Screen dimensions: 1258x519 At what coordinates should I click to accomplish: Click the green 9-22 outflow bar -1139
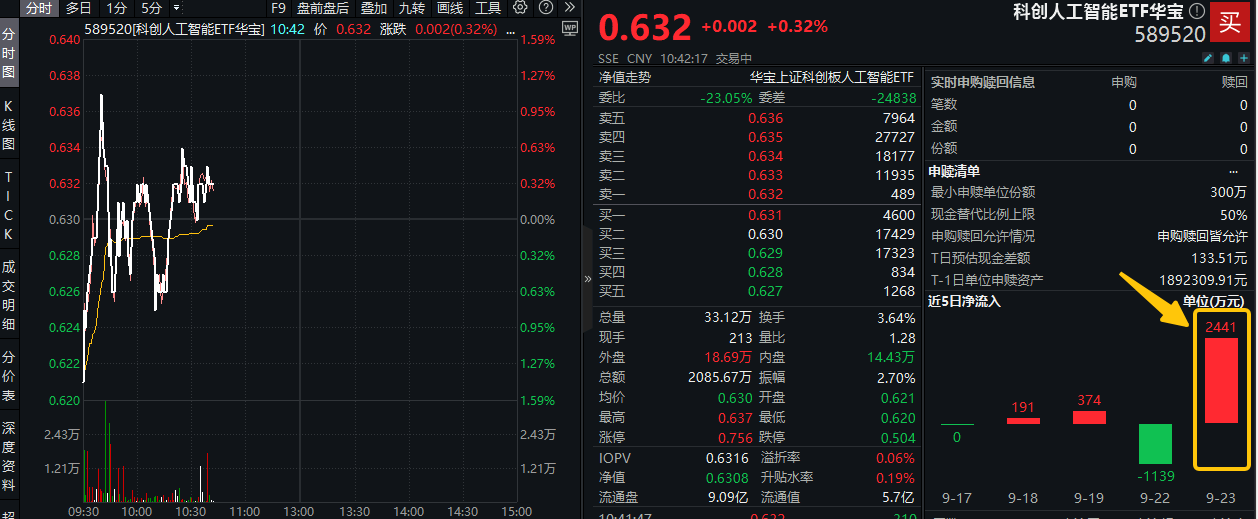tap(1155, 444)
